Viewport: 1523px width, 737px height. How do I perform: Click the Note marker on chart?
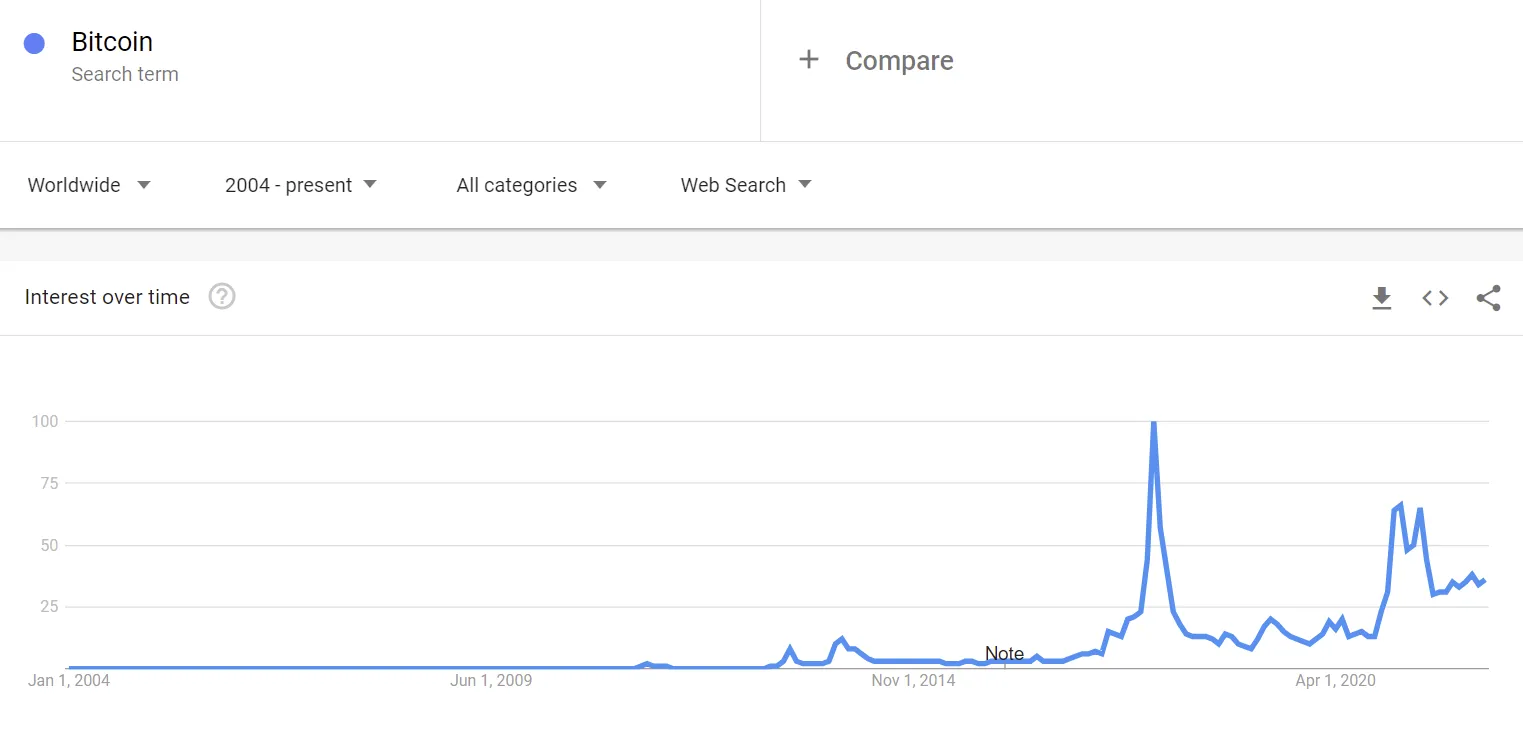pos(1004,654)
